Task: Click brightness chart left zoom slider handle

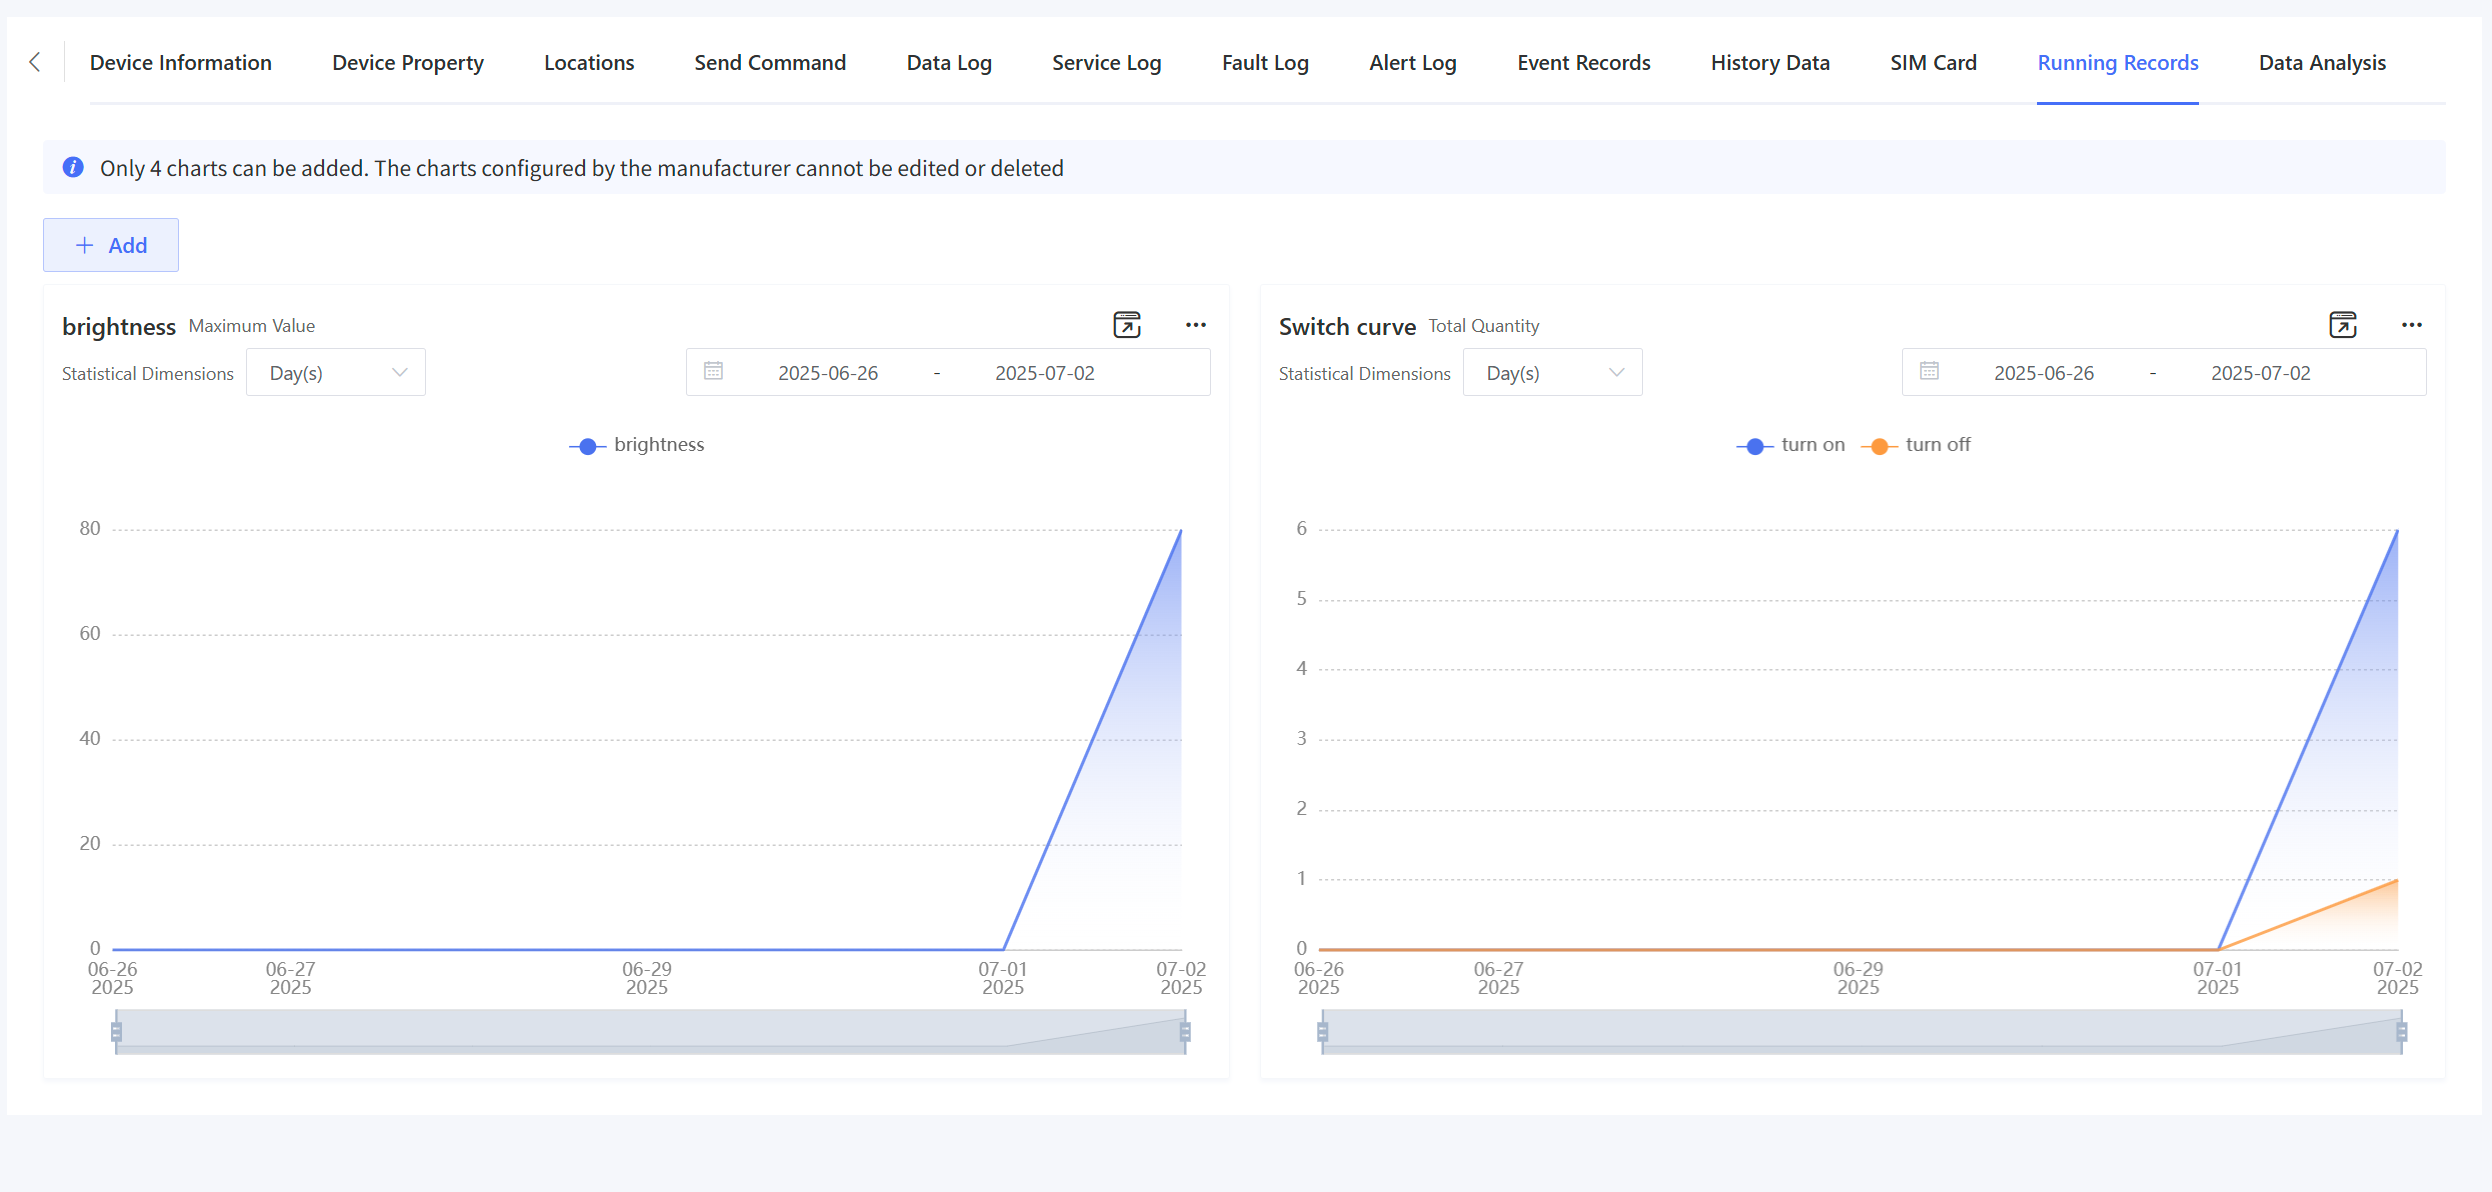Action: 117,1031
